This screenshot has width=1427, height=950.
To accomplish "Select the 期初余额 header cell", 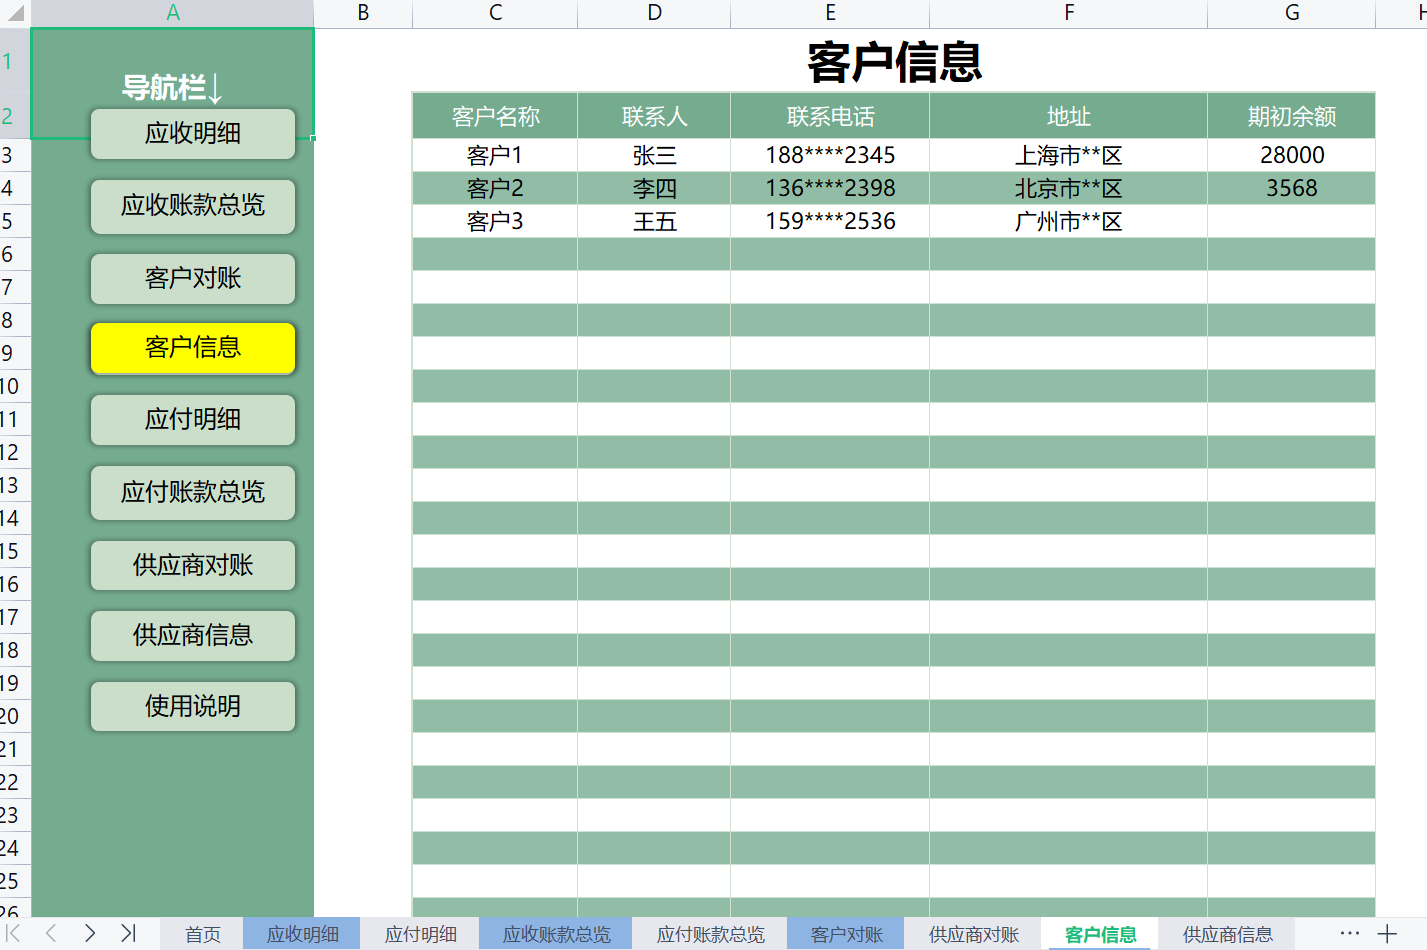I will 1291,116.
